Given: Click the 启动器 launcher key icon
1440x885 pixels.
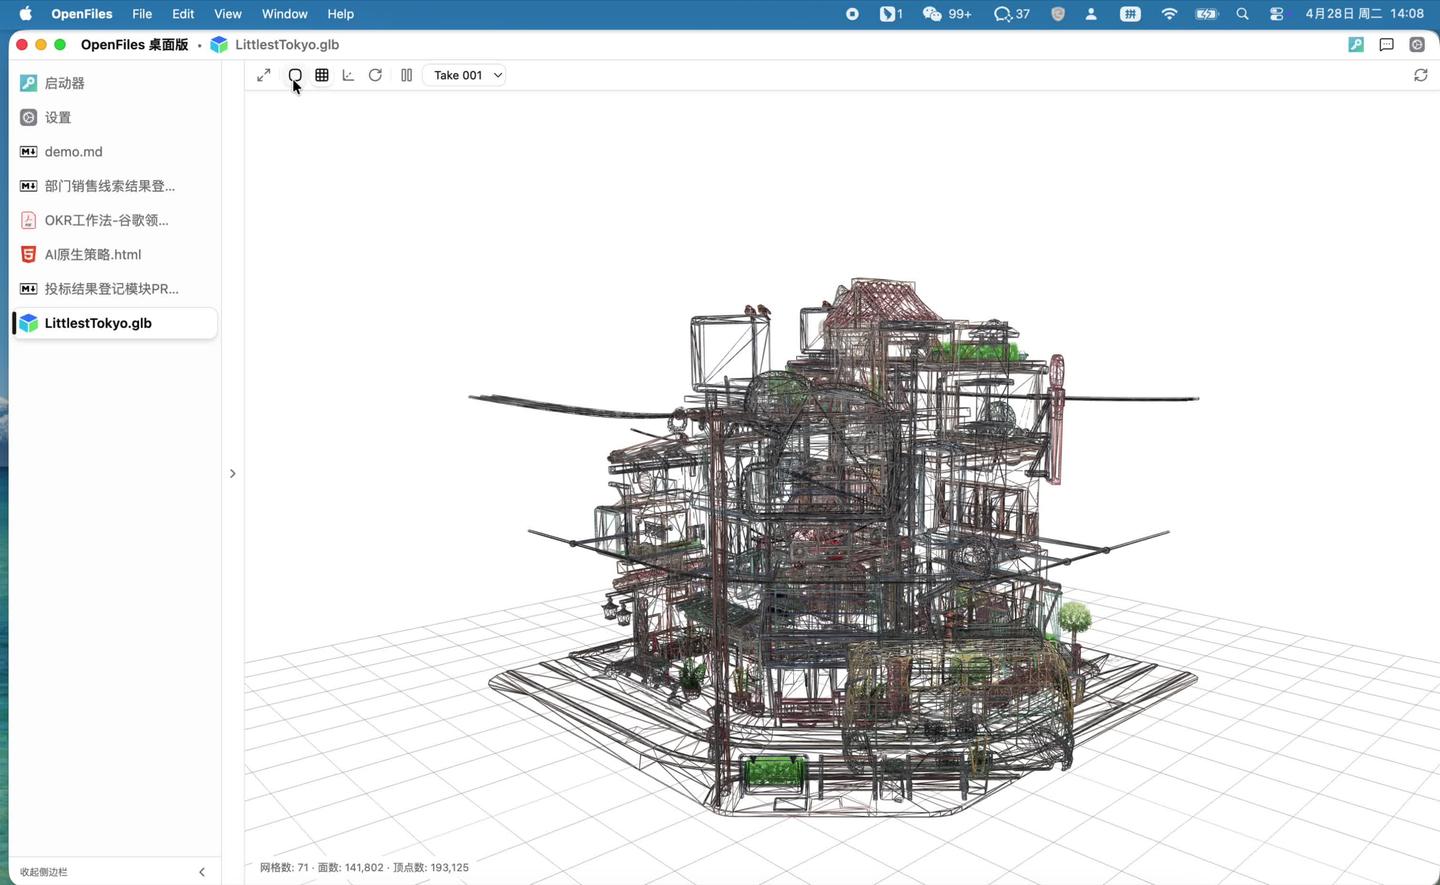Looking at the screenshot, I should (28, 83).
